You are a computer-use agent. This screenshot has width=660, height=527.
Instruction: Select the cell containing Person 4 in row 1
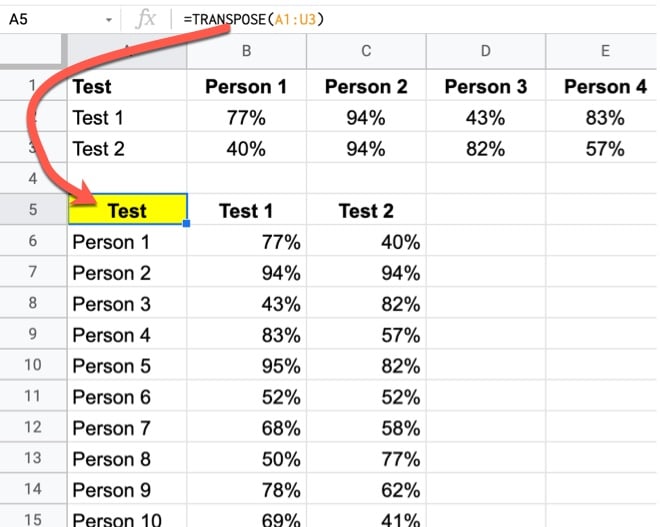(604, 87)
